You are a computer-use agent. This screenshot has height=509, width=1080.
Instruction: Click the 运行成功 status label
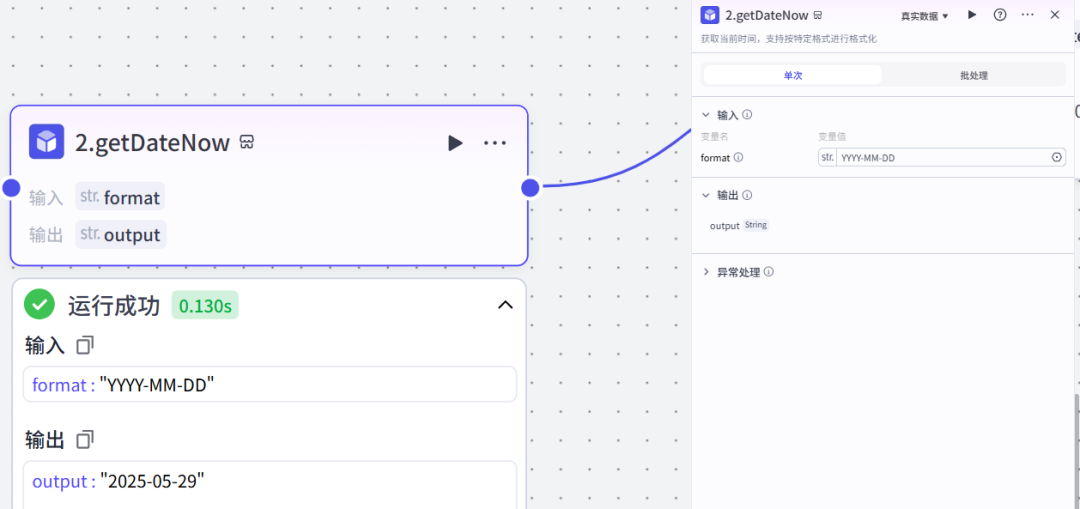(114, 305)
